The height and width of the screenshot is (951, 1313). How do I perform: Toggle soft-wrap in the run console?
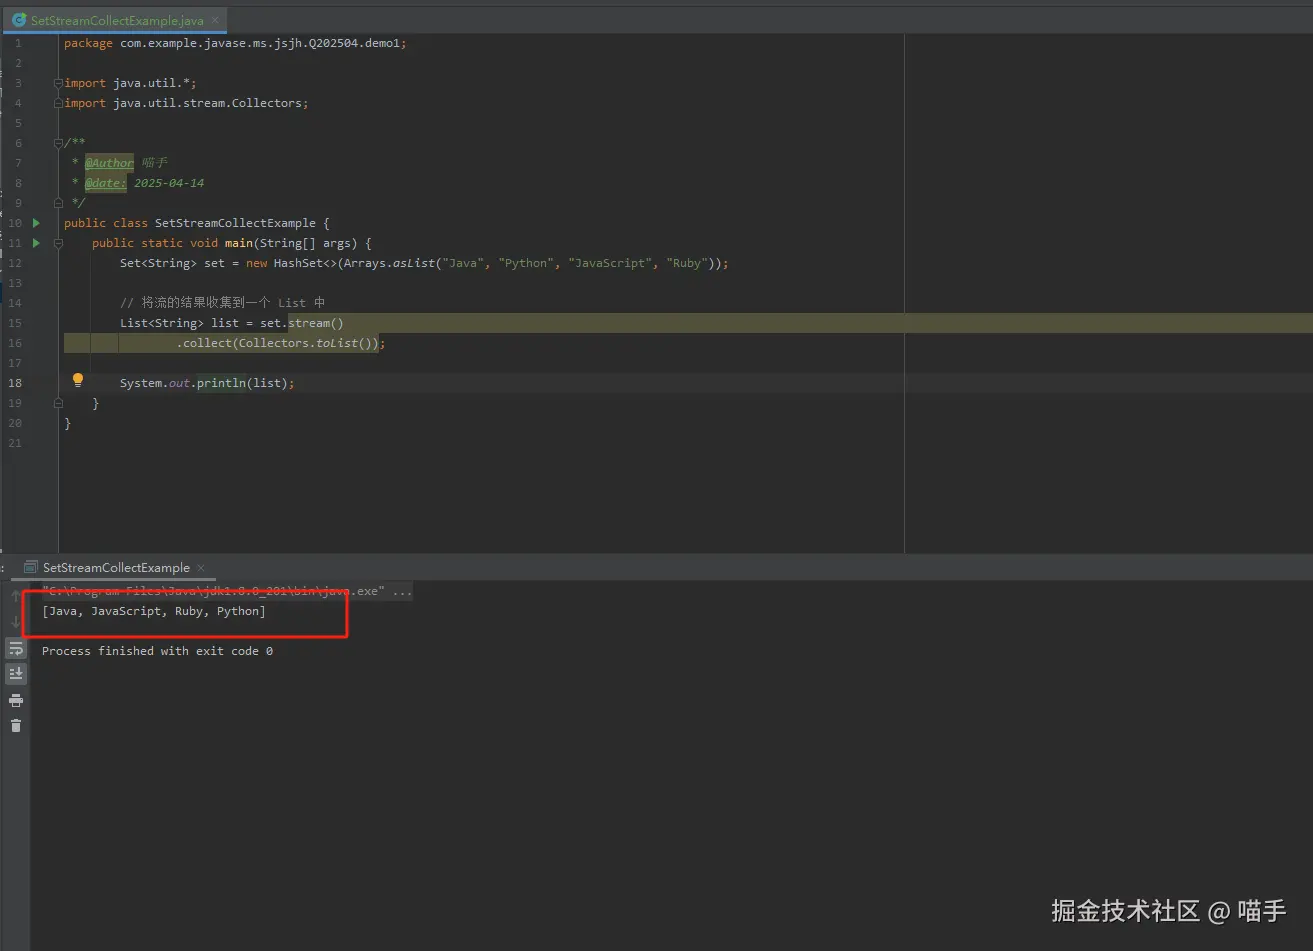(16, 649)
